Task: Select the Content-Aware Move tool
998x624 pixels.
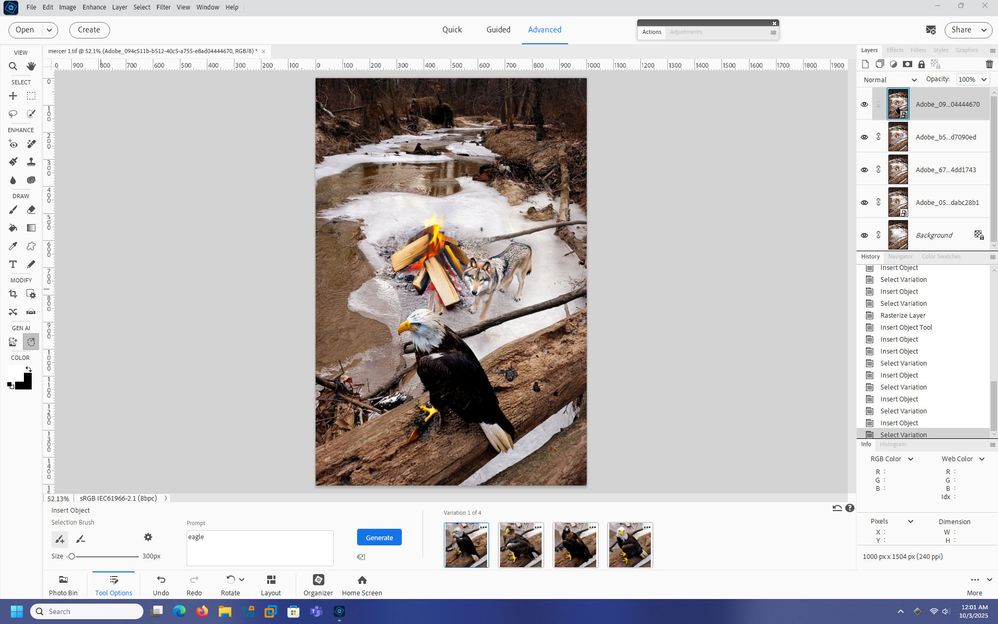Action: coord(13,311)
